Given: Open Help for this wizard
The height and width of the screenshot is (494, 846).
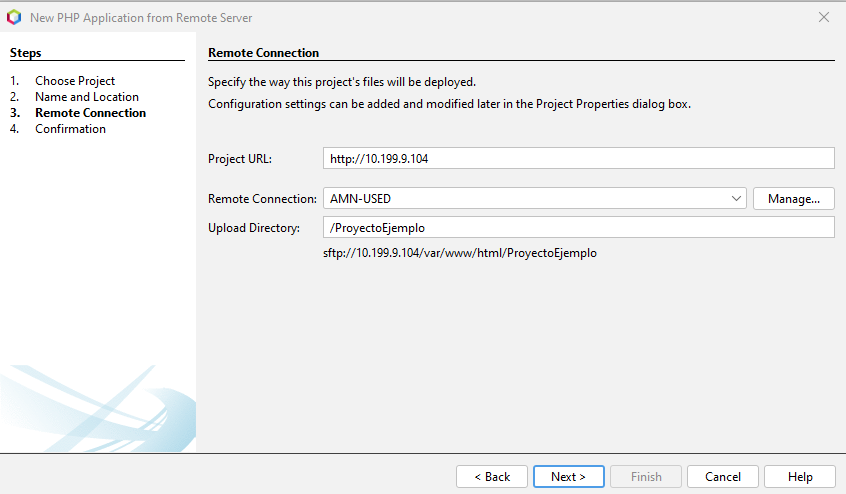Looking at the screenshot, I should [800, 477].
